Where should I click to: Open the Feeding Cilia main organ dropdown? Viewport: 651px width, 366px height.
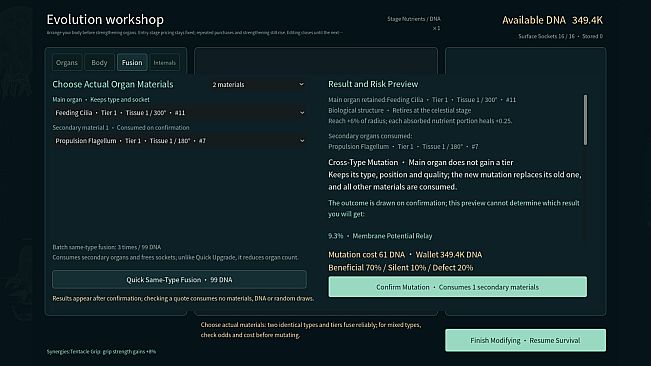tap(179, 112)
